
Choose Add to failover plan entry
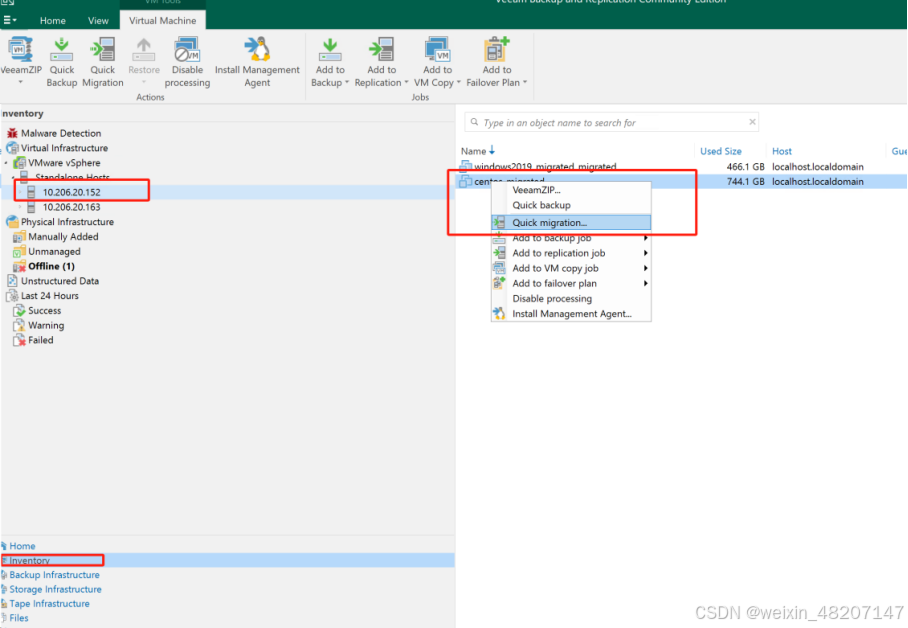pyautogui.click(x=571, y=283)
